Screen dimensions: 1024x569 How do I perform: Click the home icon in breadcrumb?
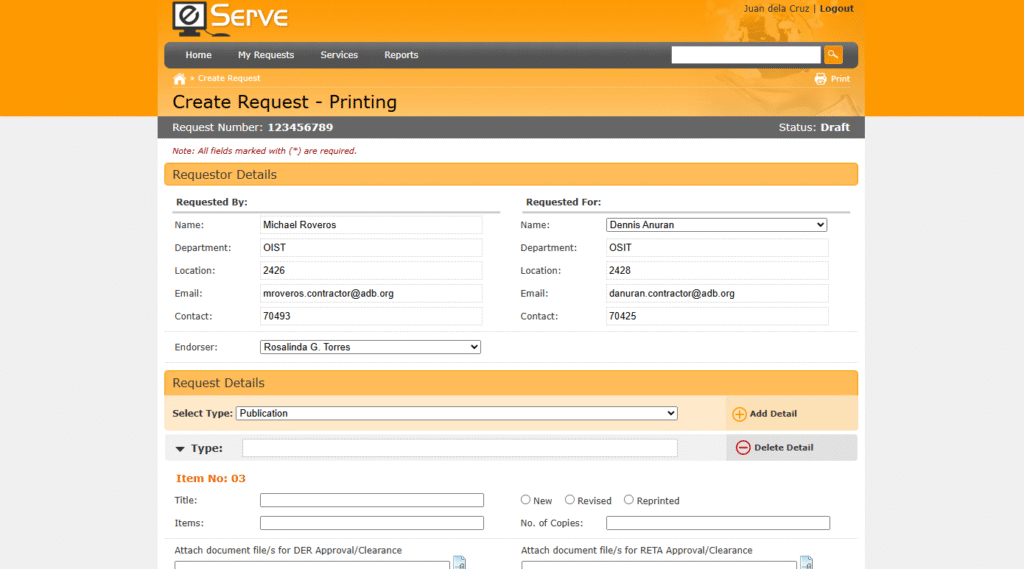(x=180, y=79)
